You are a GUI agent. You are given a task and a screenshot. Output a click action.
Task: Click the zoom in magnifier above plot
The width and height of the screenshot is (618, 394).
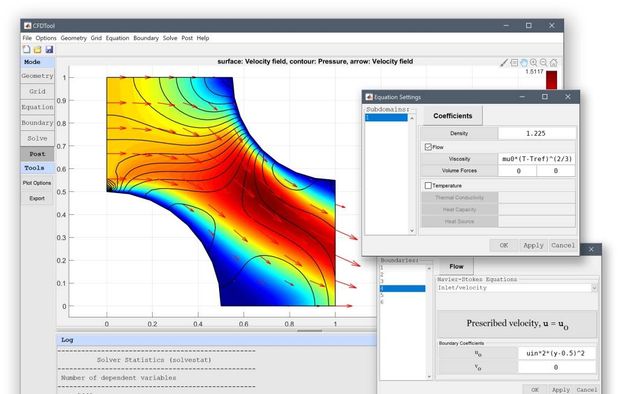[x=534, y=63]
